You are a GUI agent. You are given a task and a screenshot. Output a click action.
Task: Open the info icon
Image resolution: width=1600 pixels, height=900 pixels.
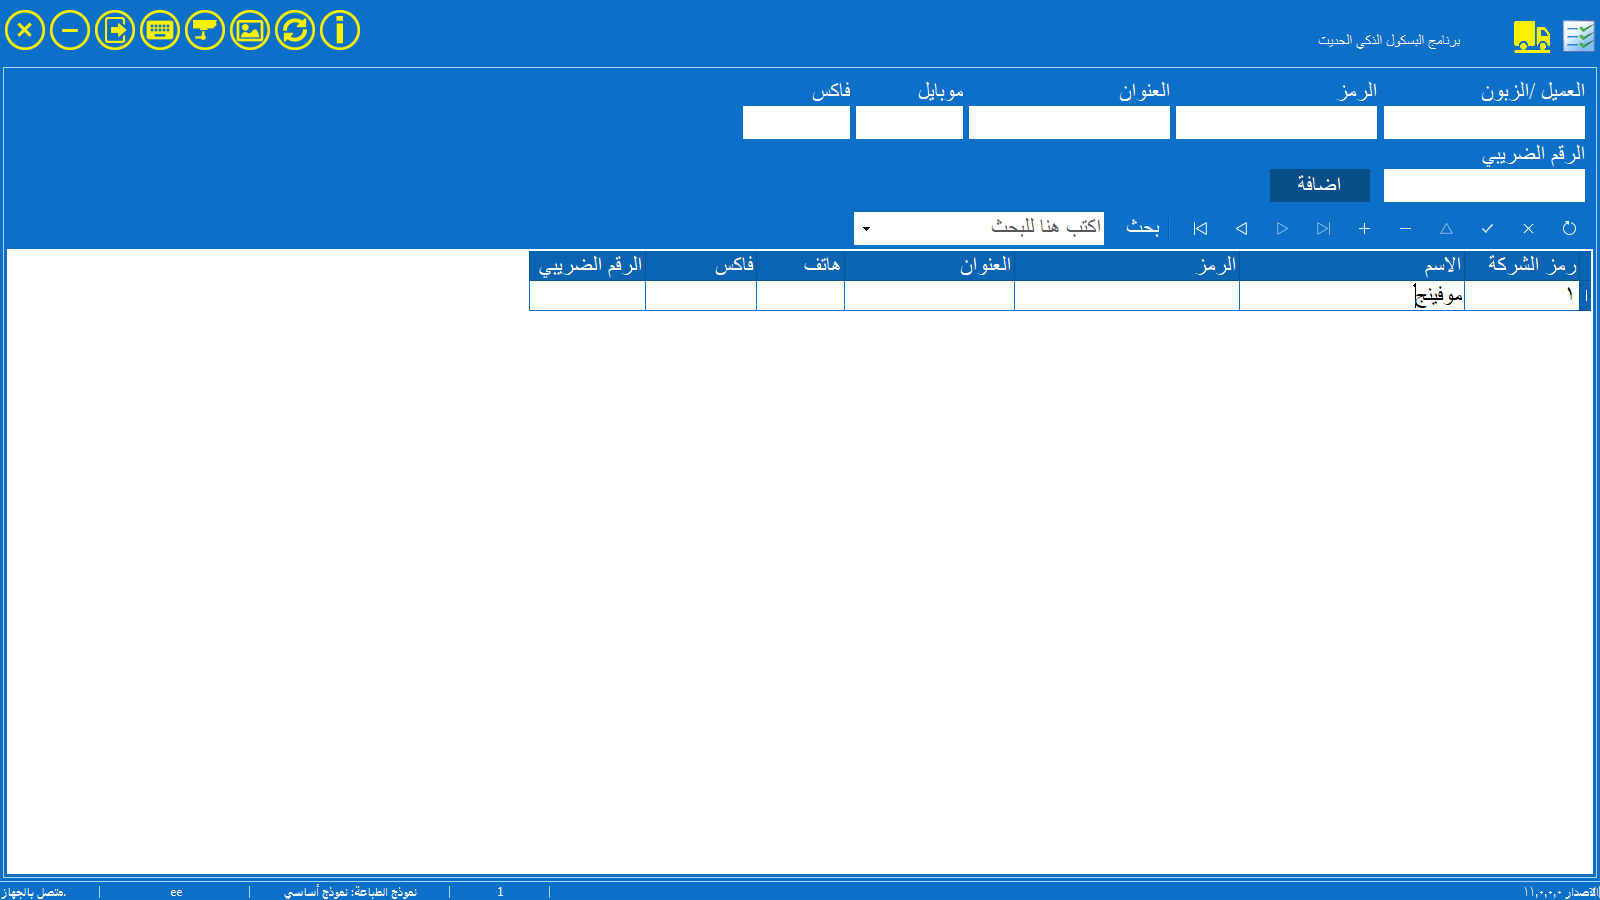[340, 30]
